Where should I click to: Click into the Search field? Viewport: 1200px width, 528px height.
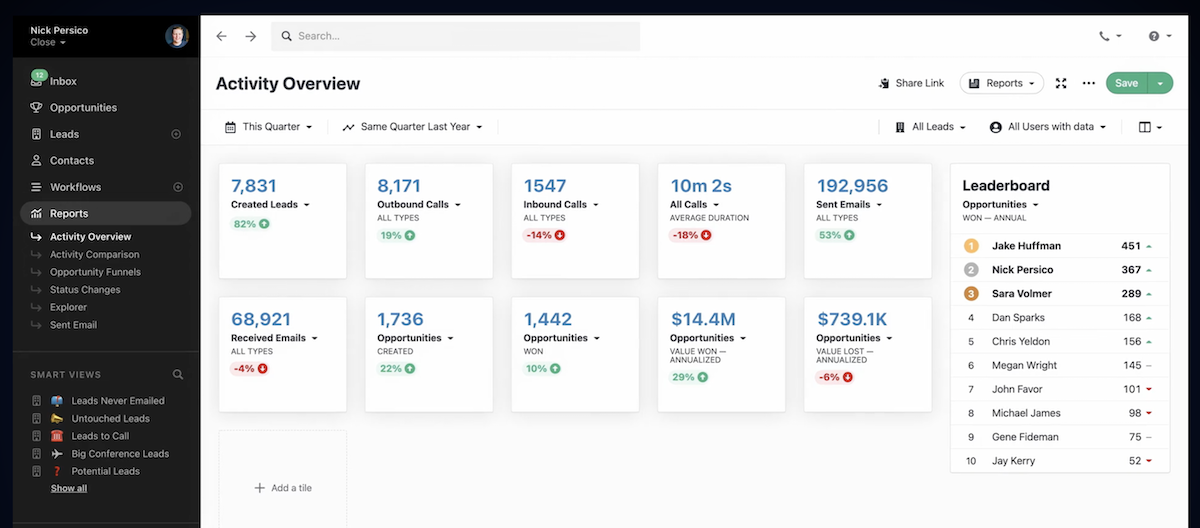pyautogui.click(x=456, y=36)
